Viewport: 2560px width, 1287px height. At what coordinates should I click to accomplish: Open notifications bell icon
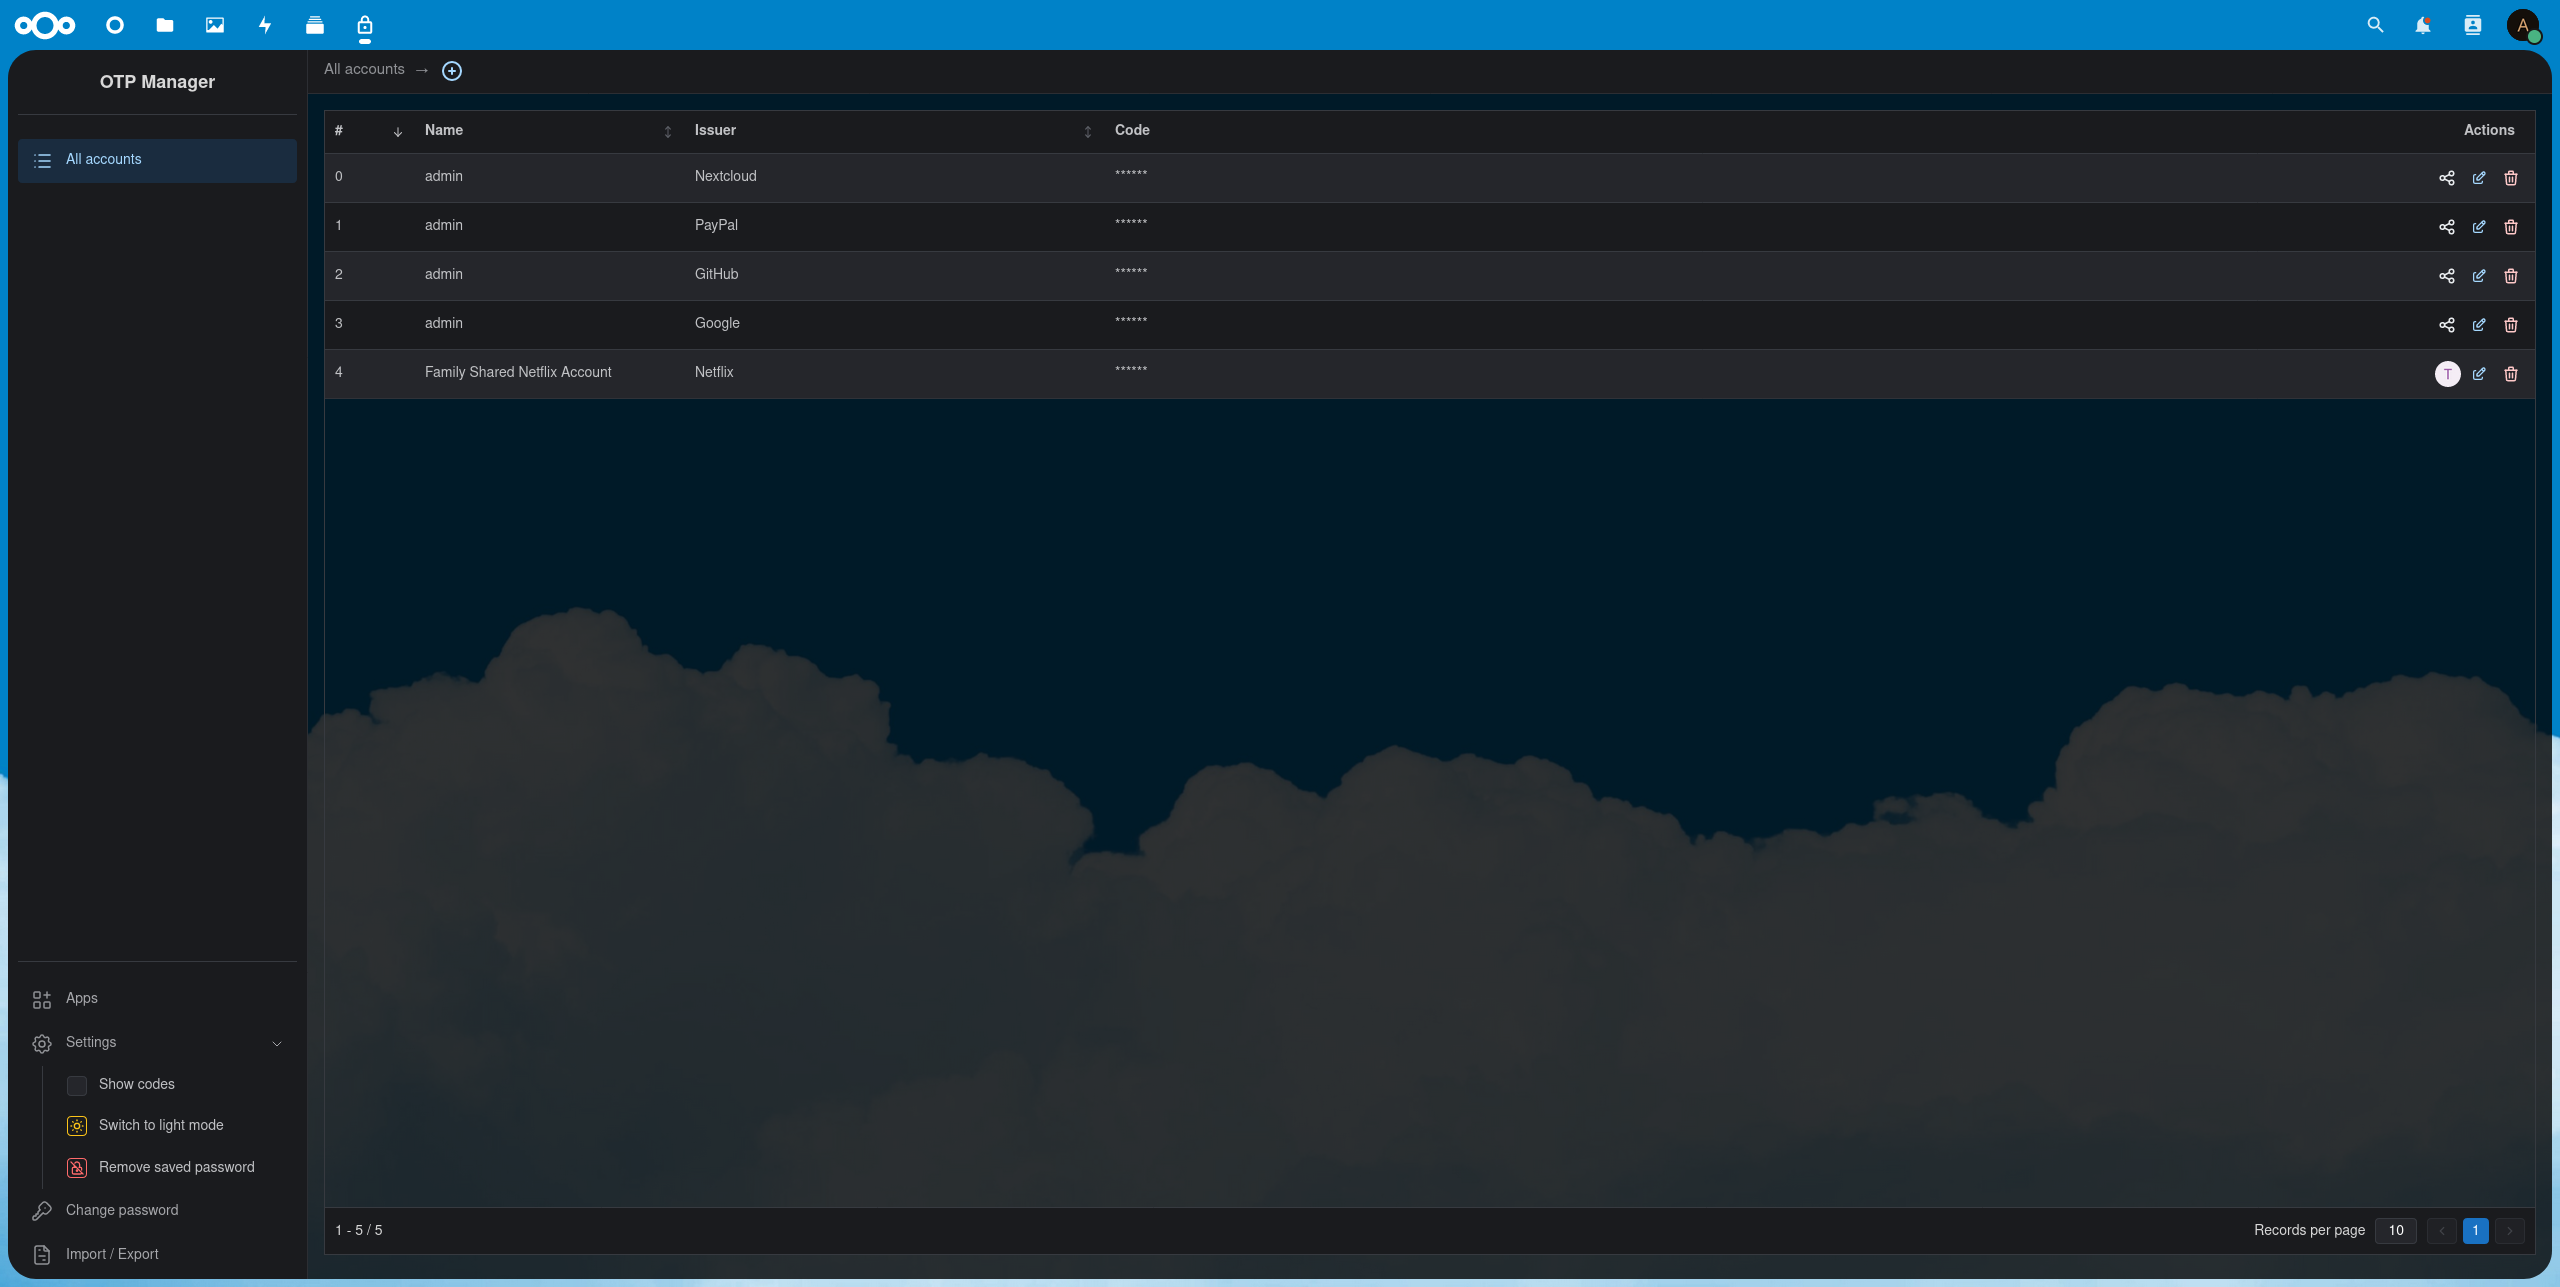tap(2422, 25)
